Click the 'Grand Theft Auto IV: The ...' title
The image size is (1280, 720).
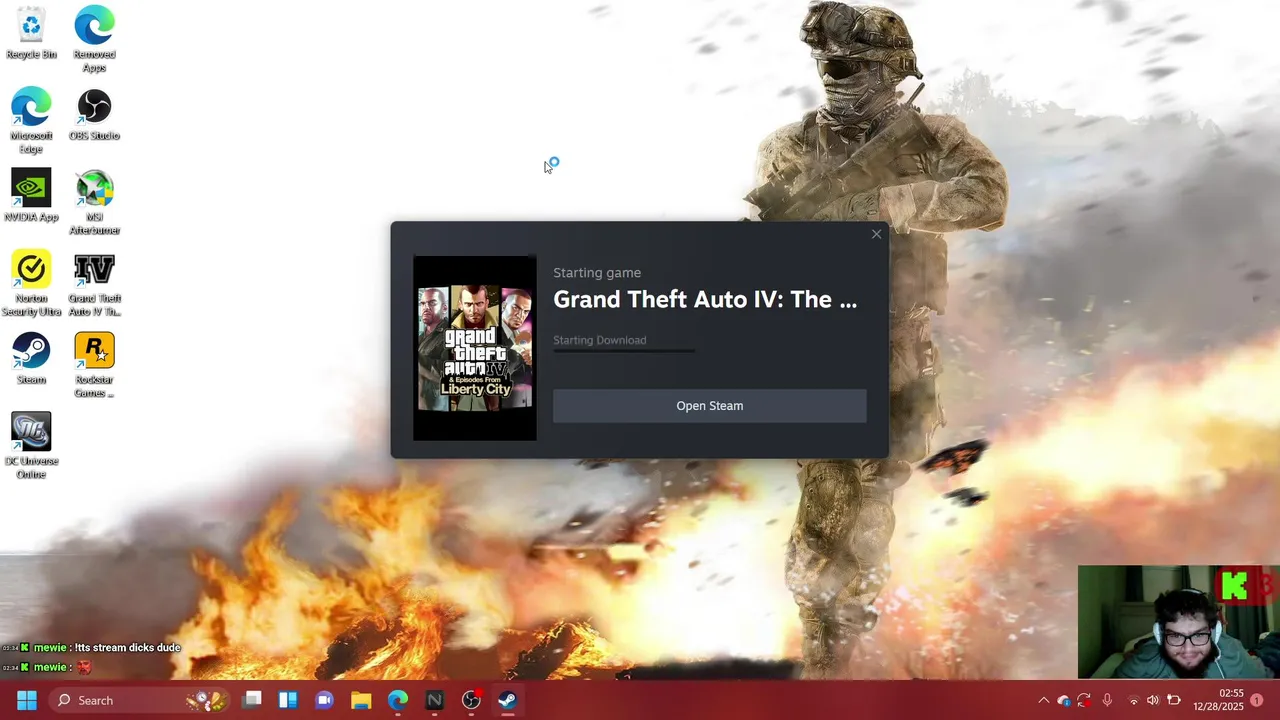click(x=705, y=300)
